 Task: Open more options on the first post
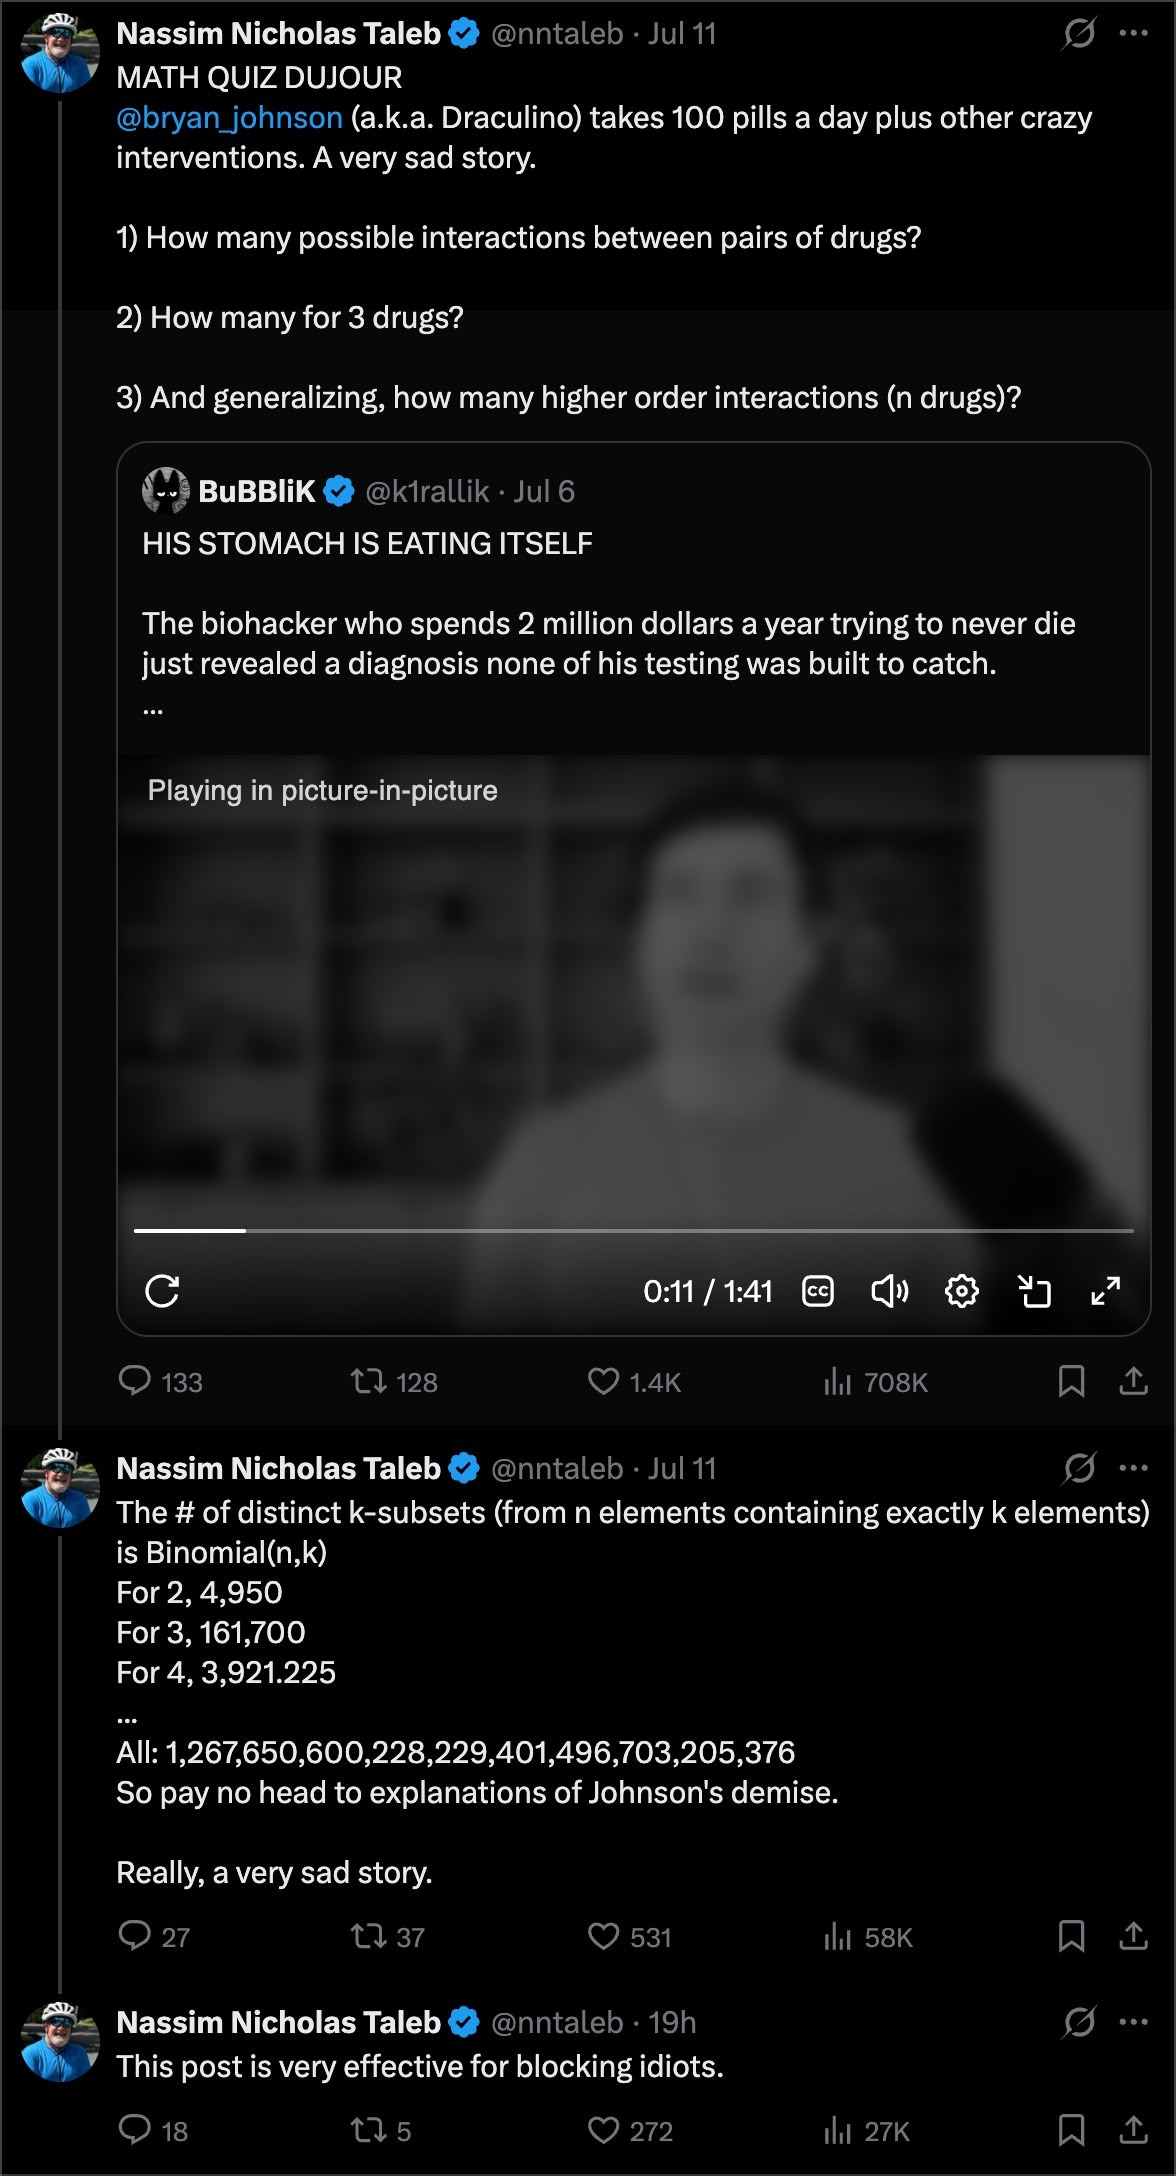pyautogui.click(x=1133, y=33)
